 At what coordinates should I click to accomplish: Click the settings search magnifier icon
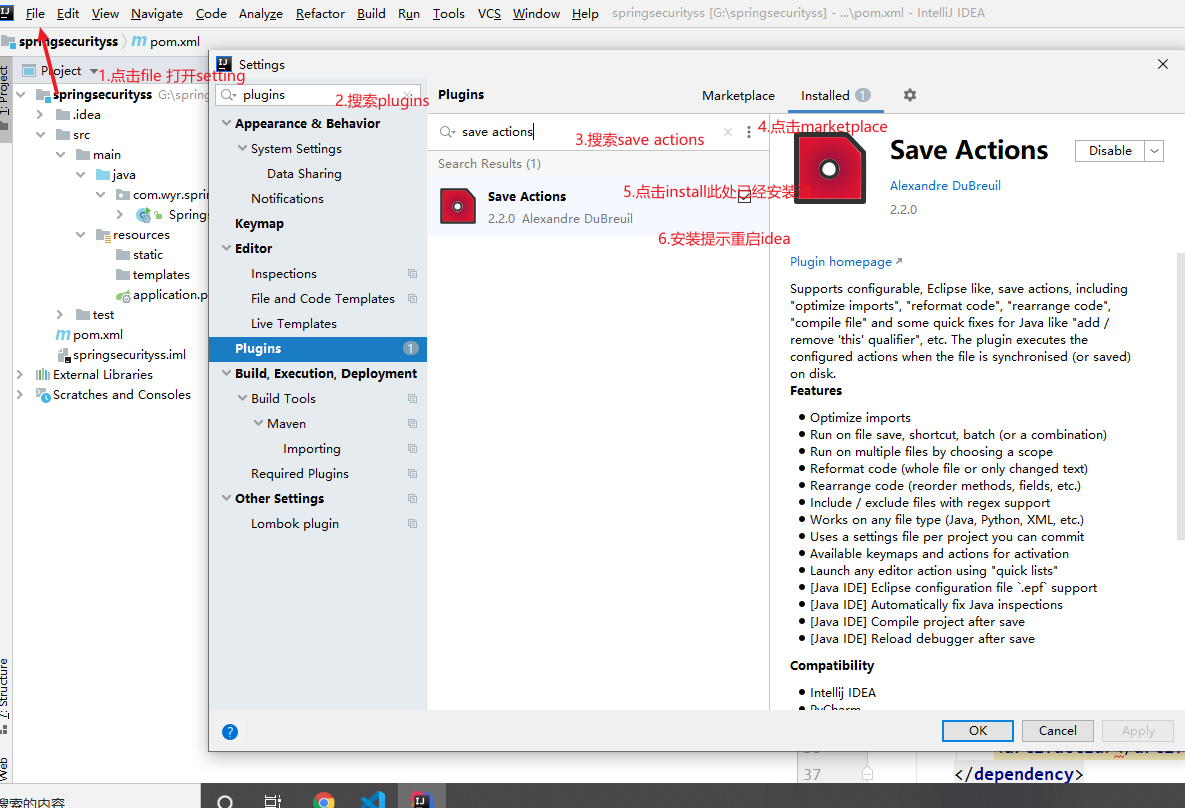[229, 95]
